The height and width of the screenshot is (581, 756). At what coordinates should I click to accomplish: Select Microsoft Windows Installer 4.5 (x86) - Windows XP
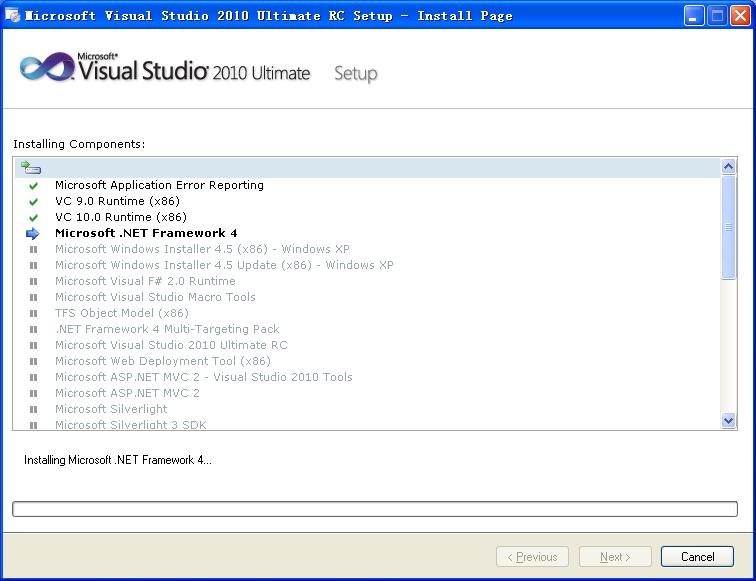202,249
